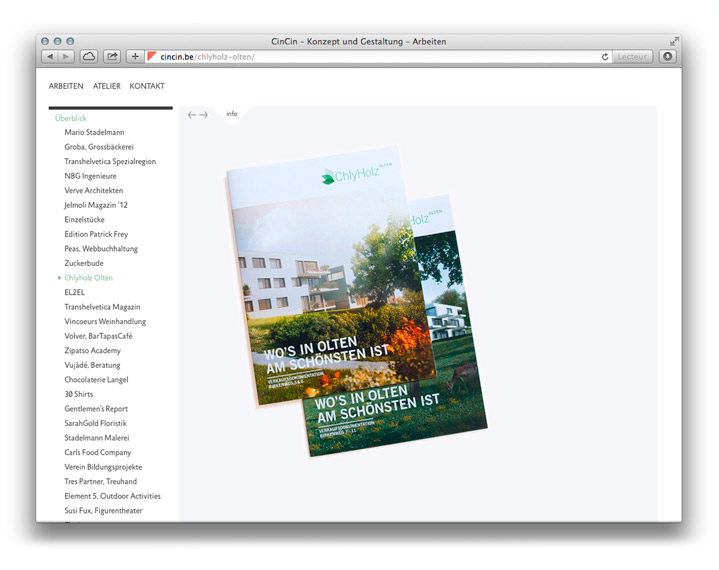Open the KONTAKT menu item
Screen dimensions: 719x570
(147, 86)
